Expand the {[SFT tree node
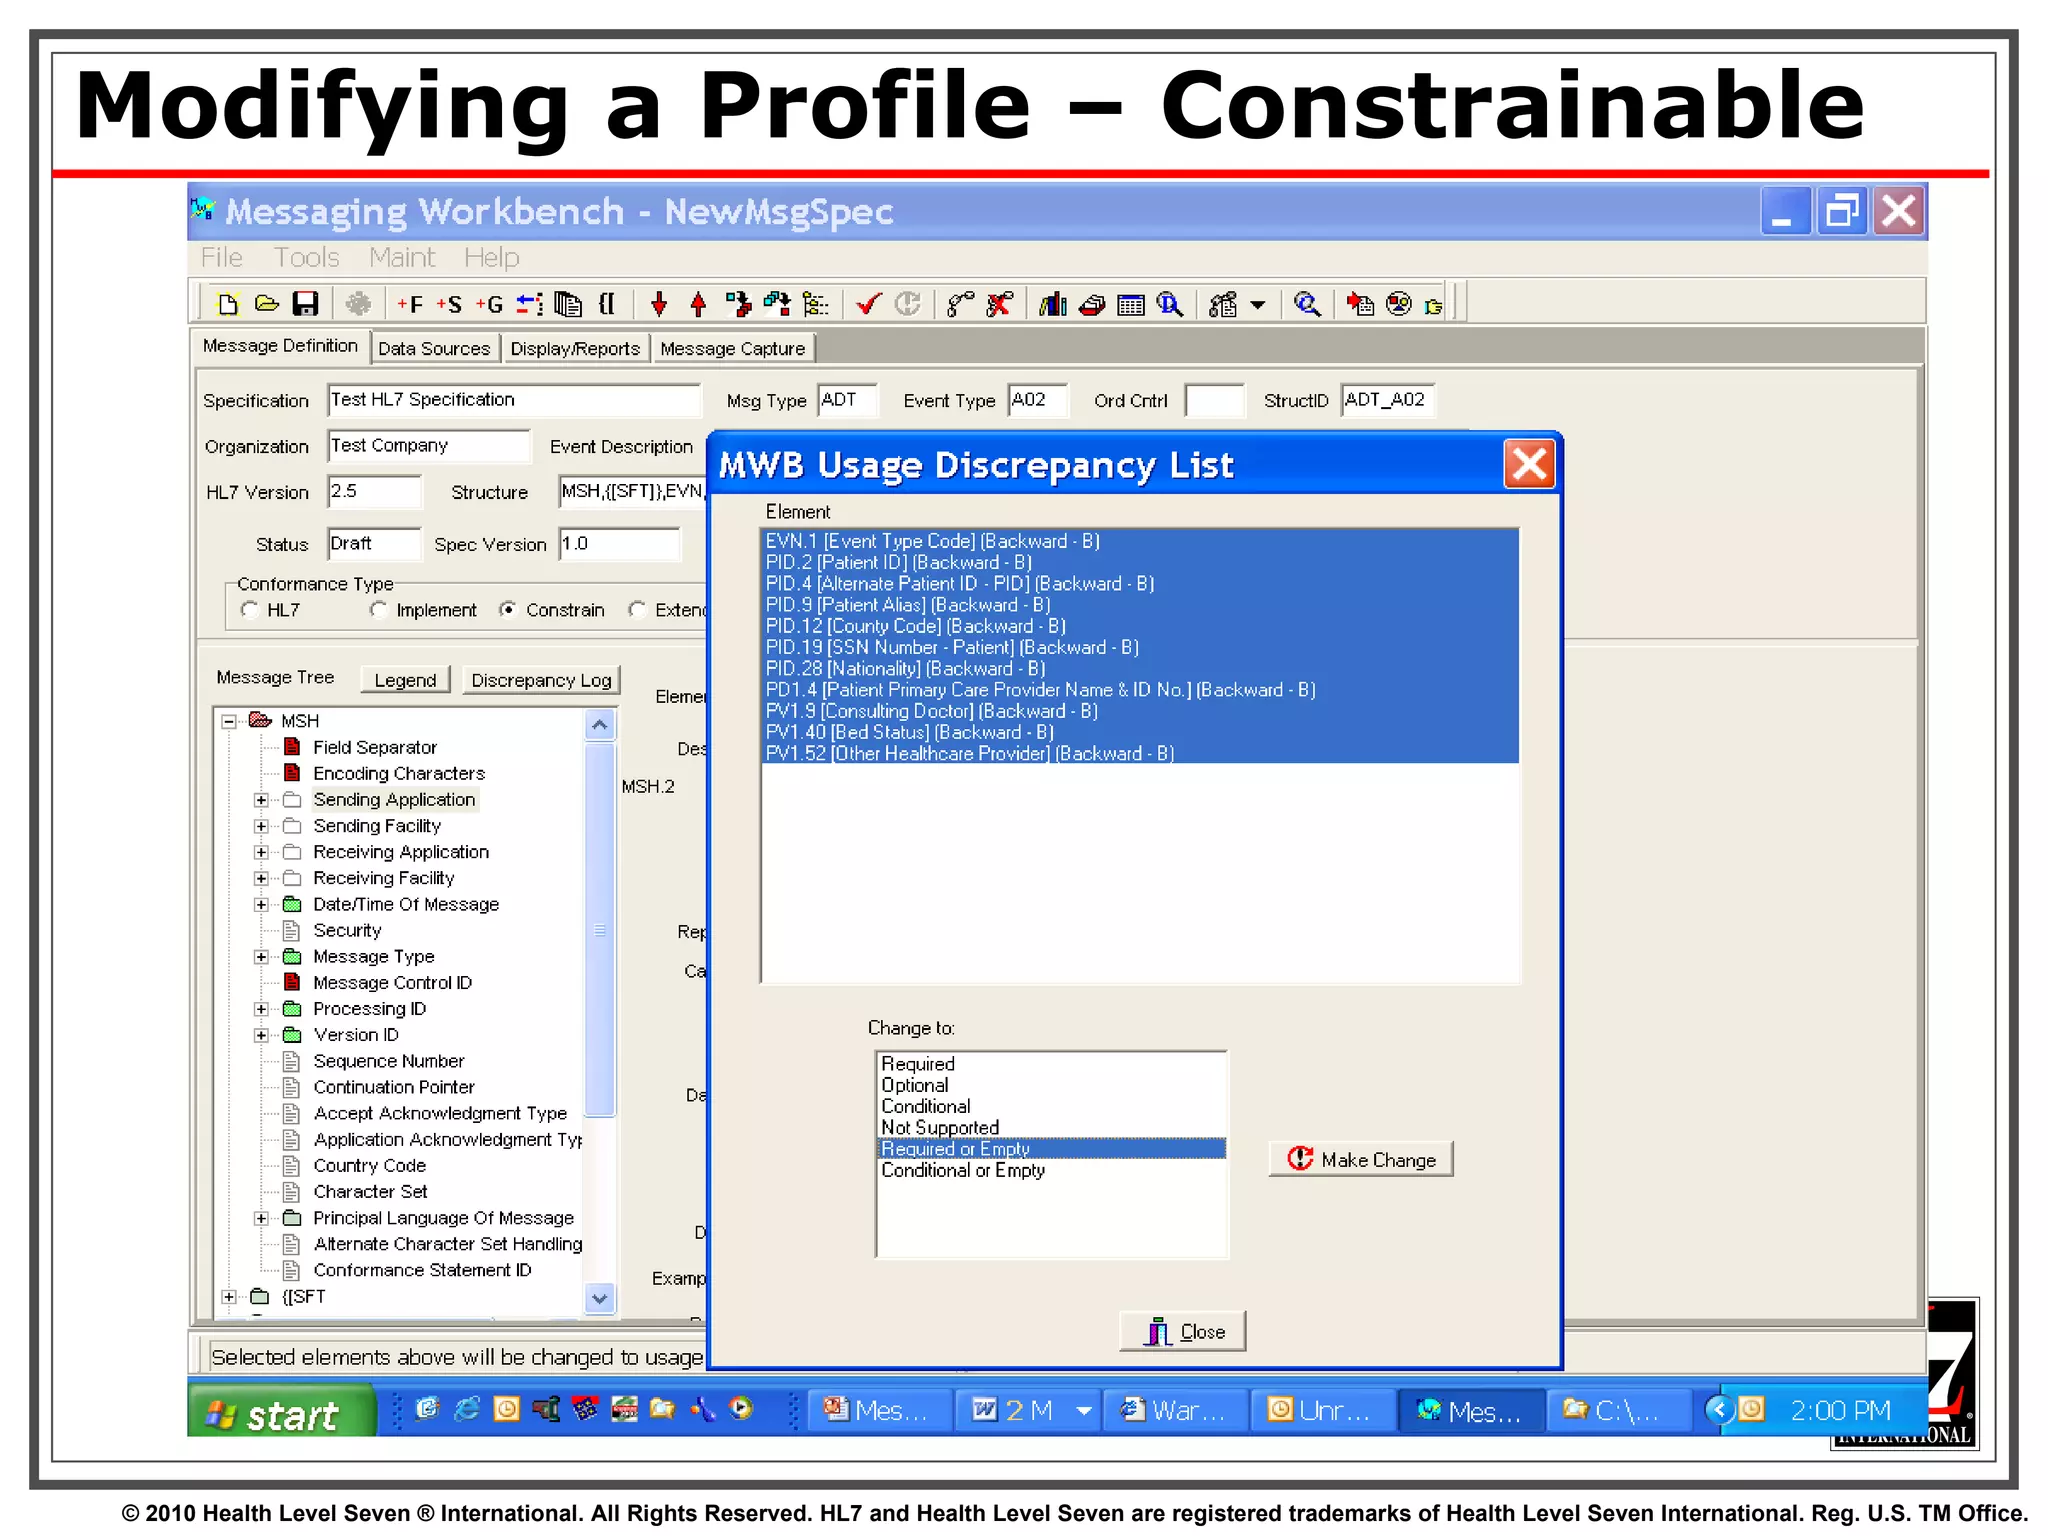2048x1536 pixels. tap(229, 1297)
